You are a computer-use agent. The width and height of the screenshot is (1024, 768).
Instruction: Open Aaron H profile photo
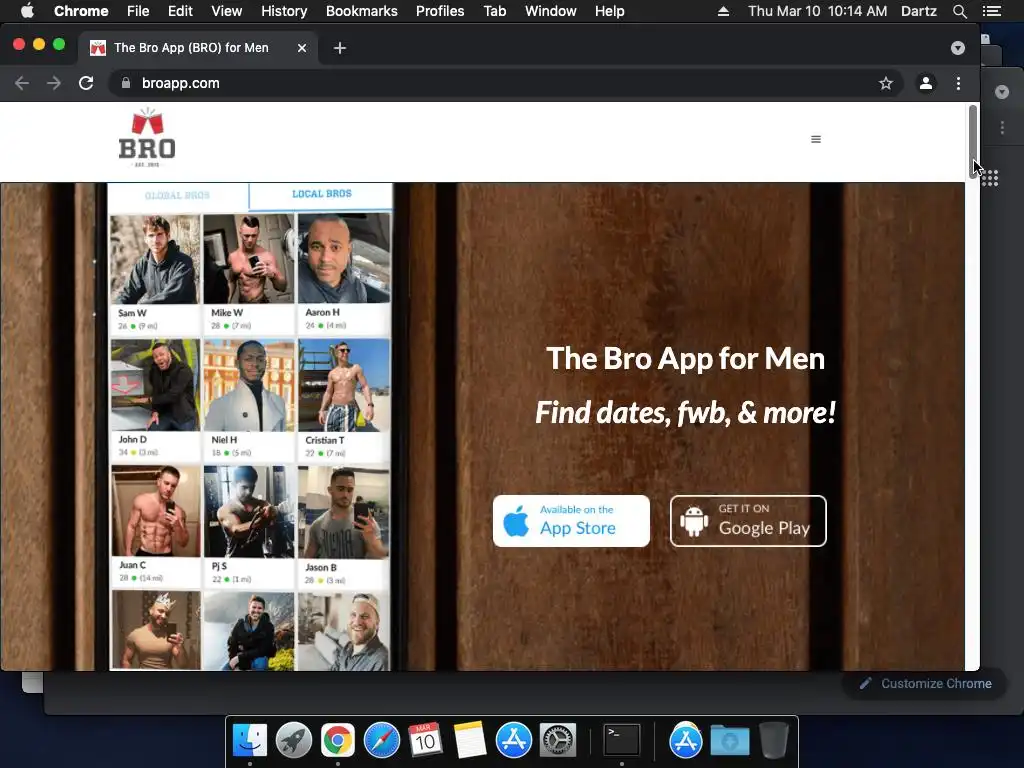(344, 259)
